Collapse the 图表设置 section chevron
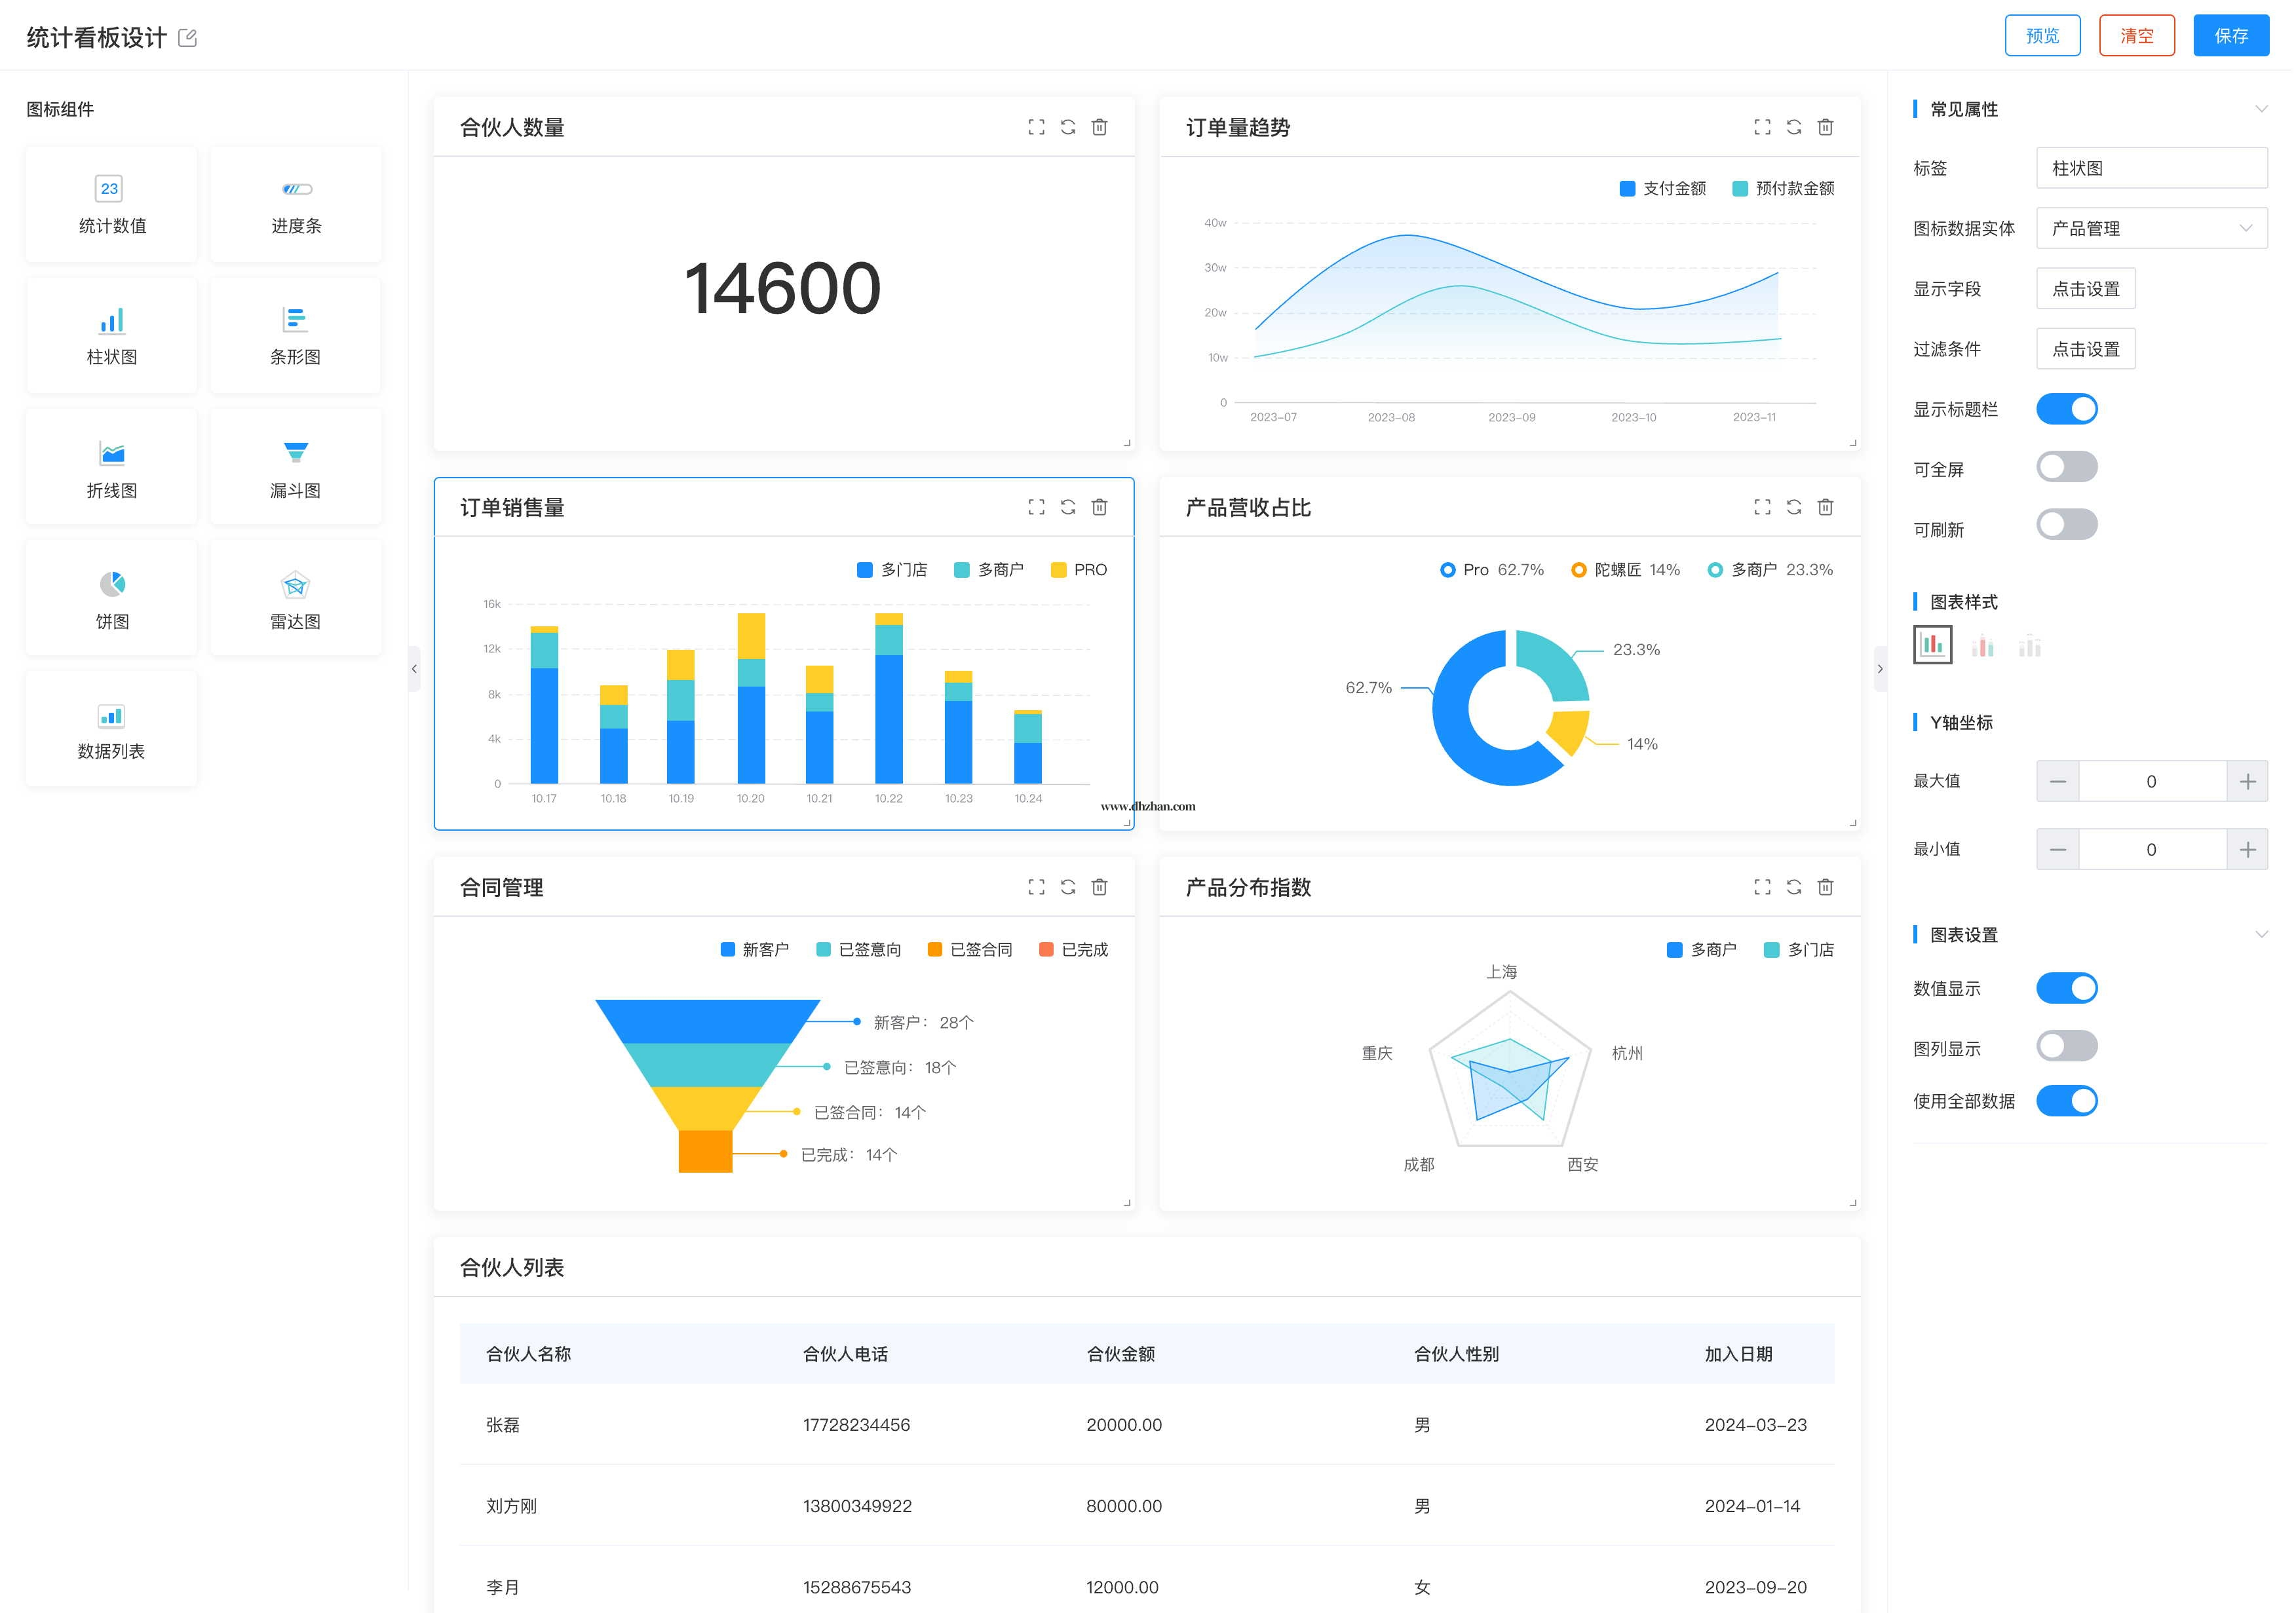This screenshot has width=2296, height=1613. click(2261, 934)
